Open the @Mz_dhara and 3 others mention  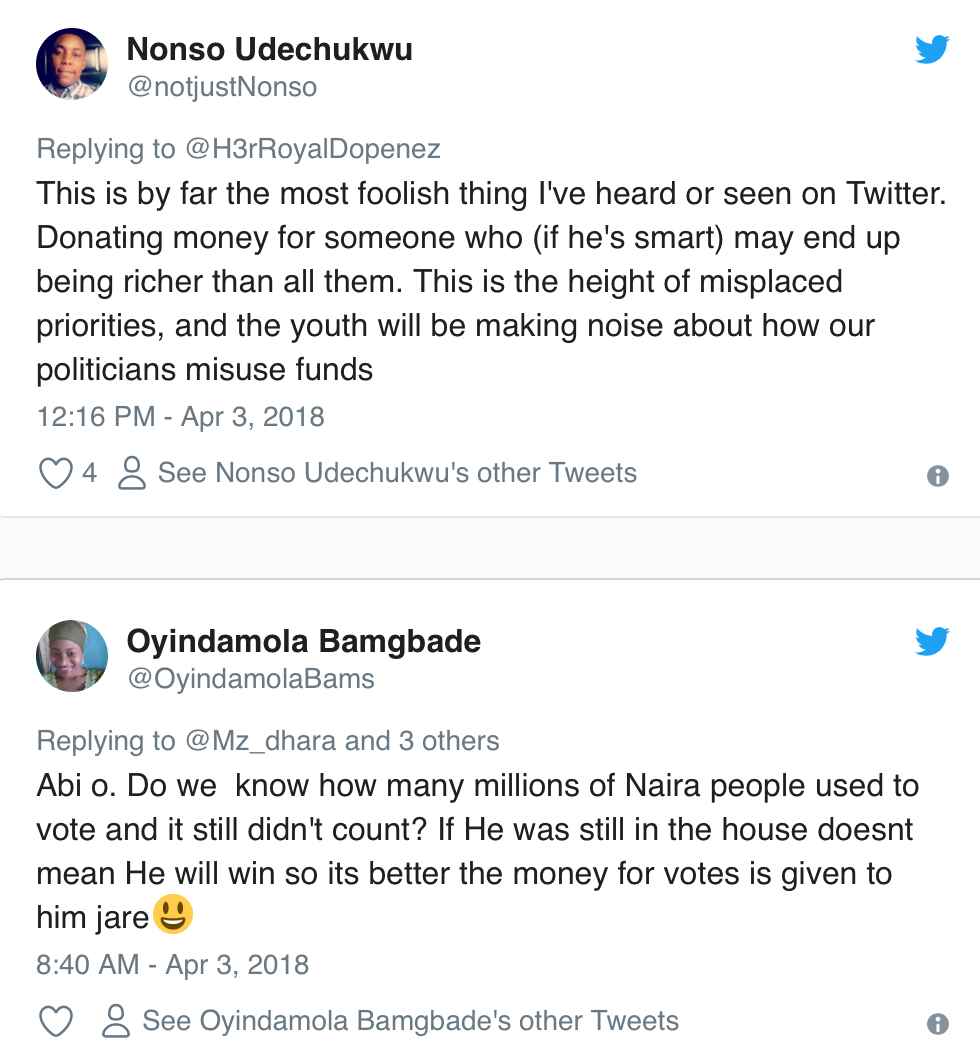(x=341, y=741)
